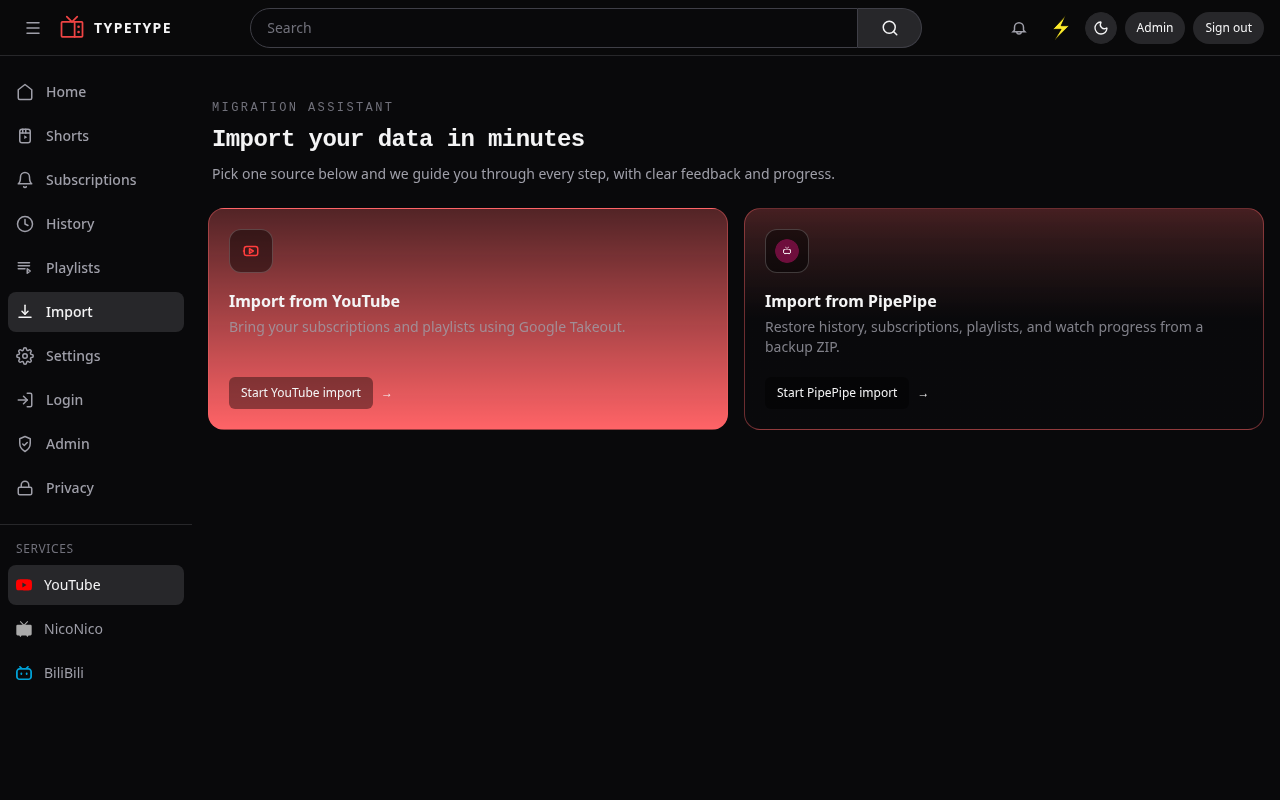
Task: Click the NicoNico TV logo icon
Action: [24, 629]
